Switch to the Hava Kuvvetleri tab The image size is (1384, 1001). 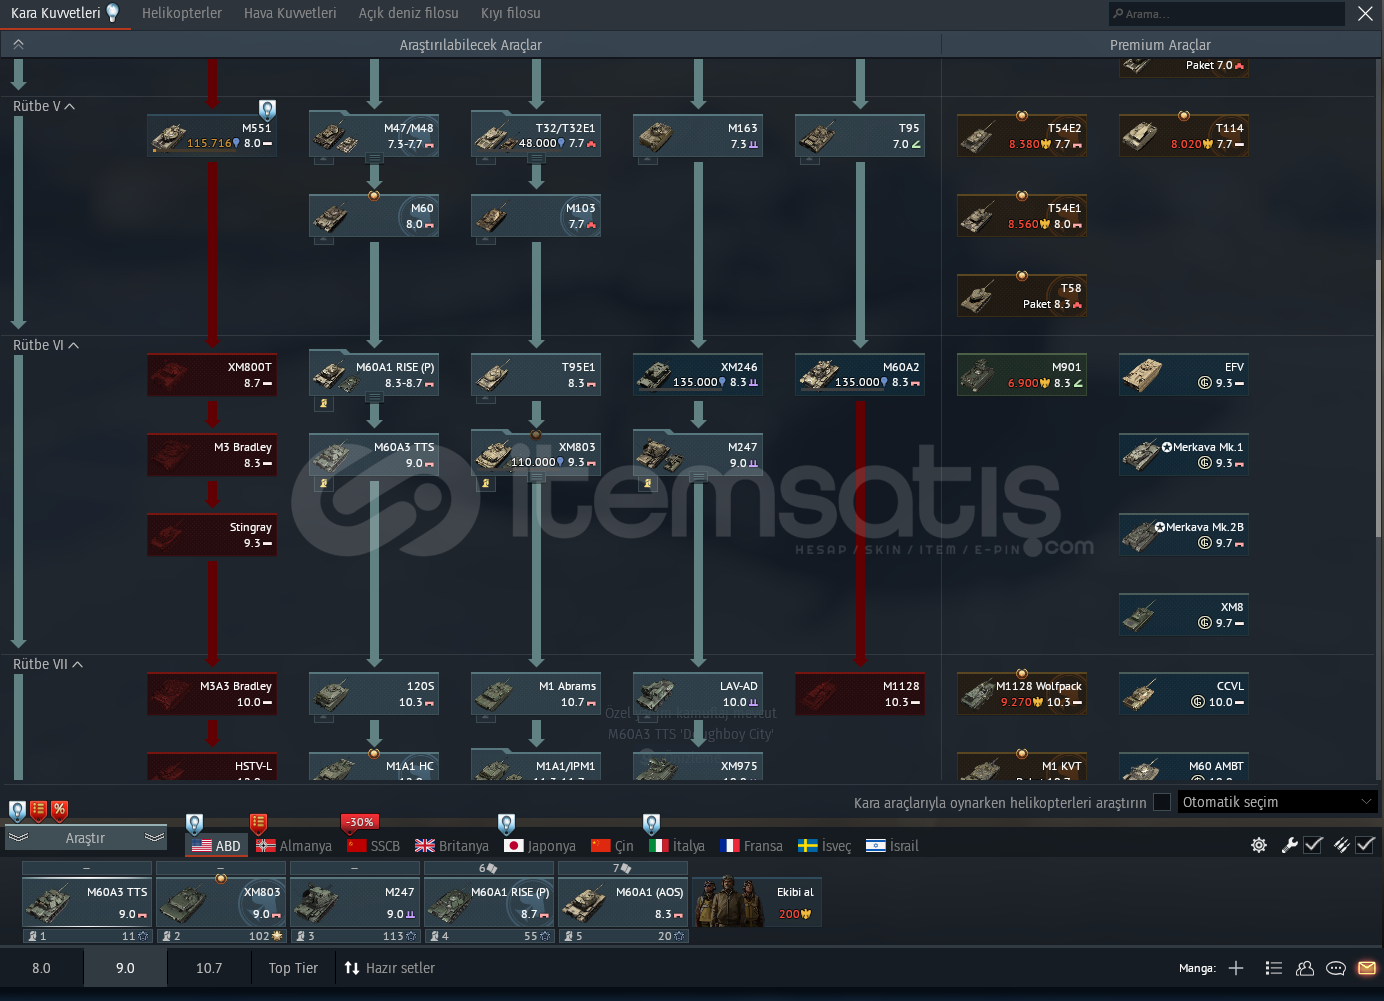tap(290, 13)
